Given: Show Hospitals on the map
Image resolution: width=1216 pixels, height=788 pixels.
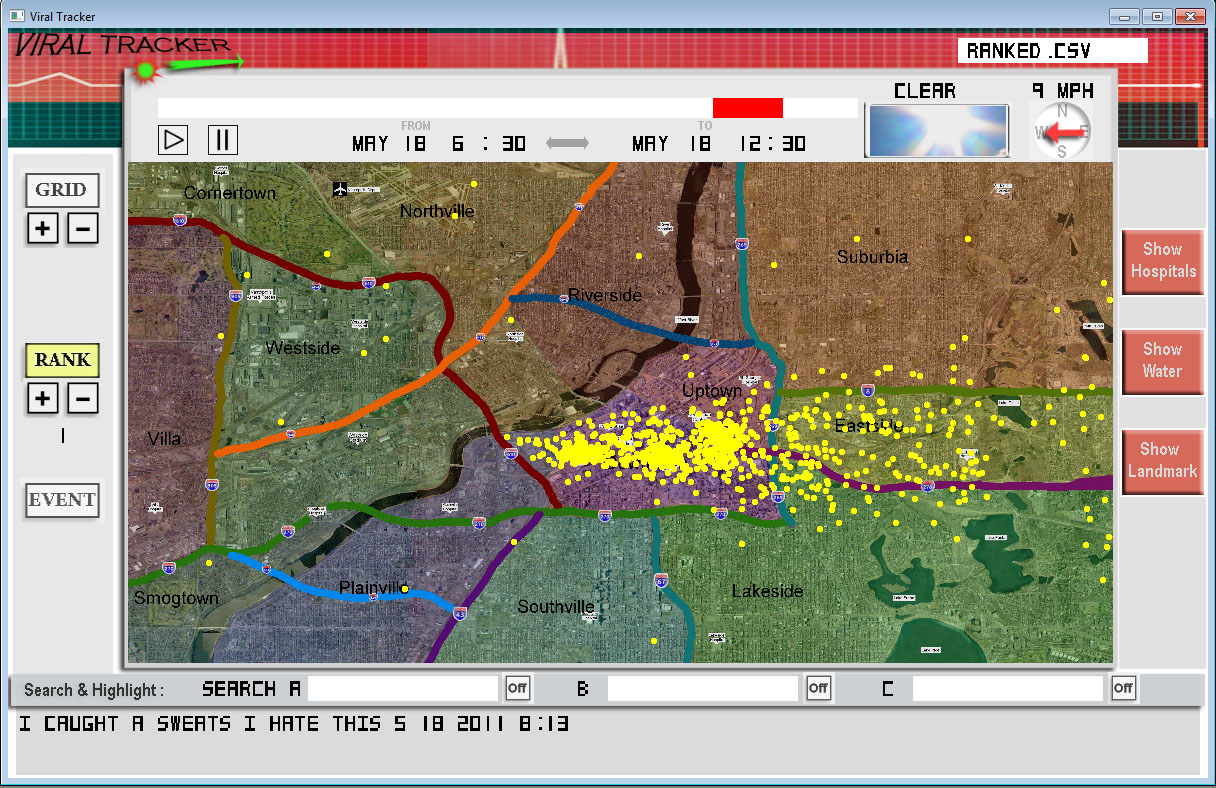Looking at the screenshot, I should (x=1162, y=261).
